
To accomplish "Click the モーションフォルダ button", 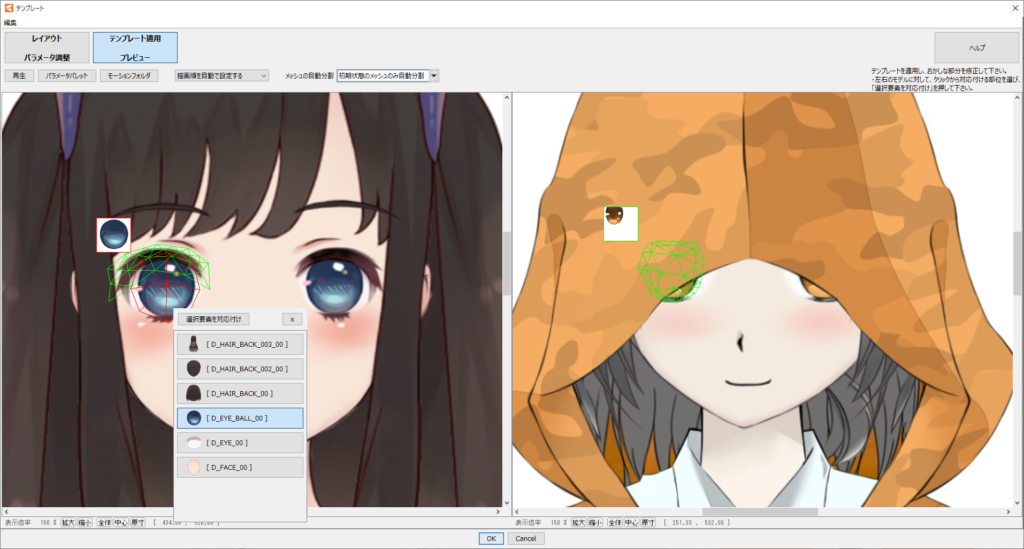I will coord(129,76).
